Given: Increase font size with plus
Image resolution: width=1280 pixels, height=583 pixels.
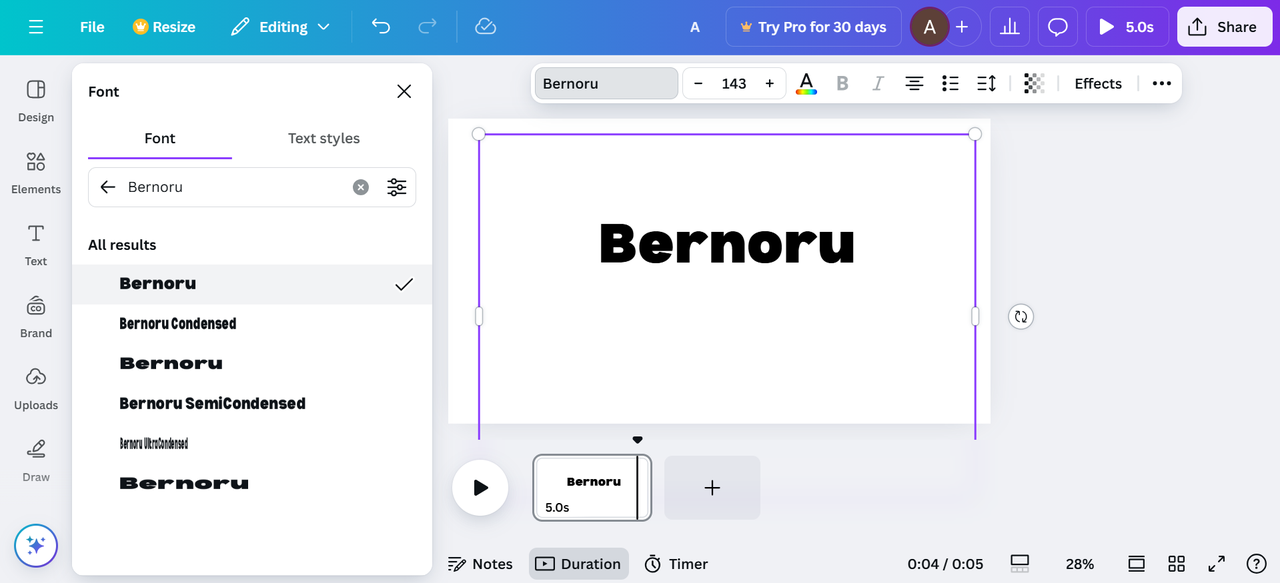Looking at the screenshot, I should pos(769,83).
